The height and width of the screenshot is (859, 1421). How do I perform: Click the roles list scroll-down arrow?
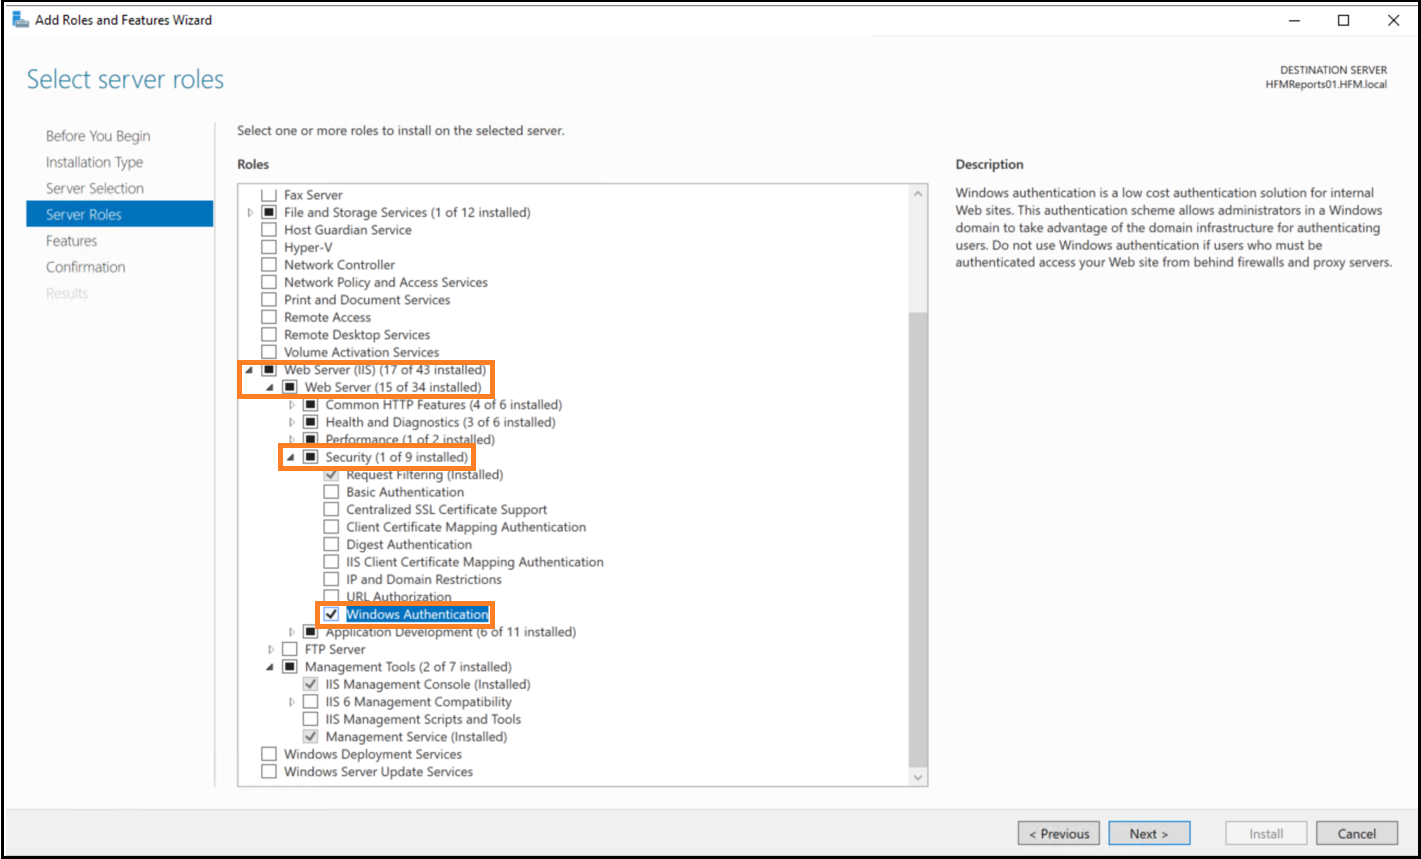pos(918,776)
